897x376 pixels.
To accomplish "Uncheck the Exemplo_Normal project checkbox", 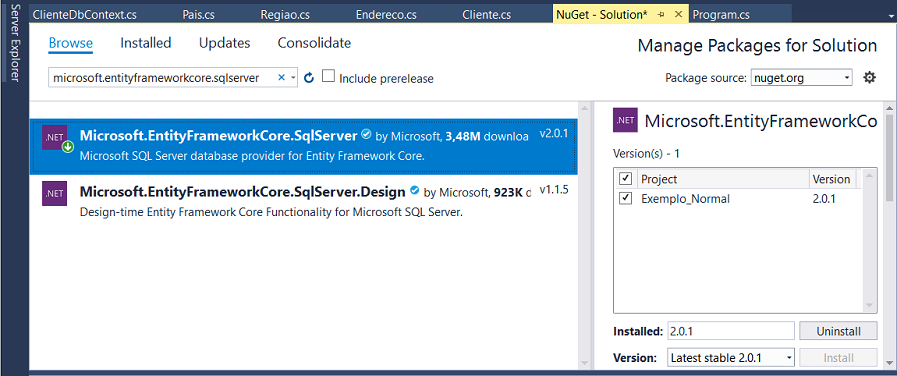I will 625,199.
